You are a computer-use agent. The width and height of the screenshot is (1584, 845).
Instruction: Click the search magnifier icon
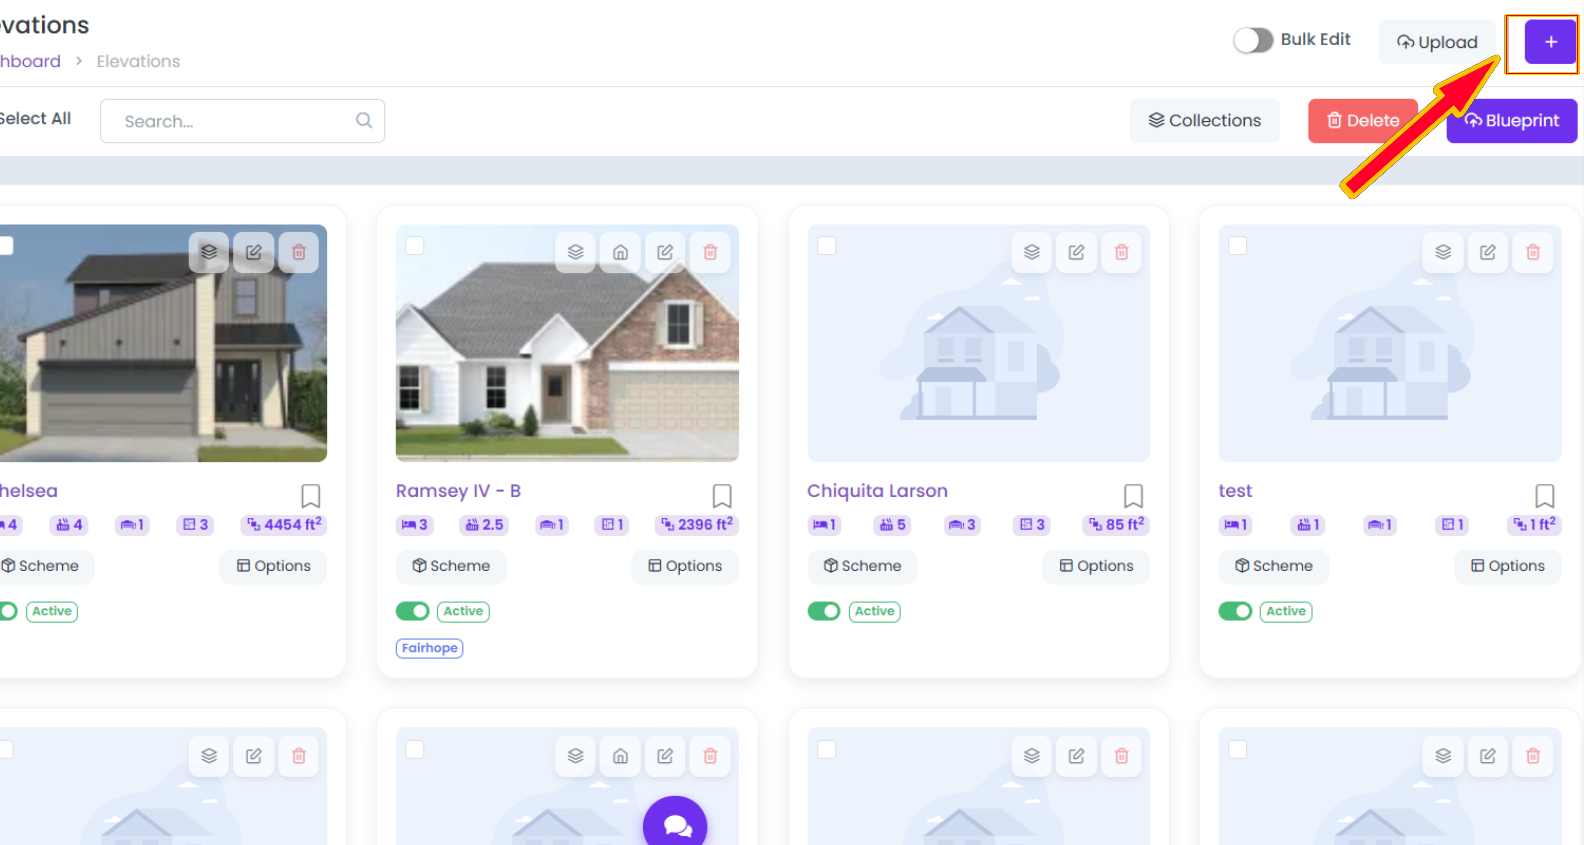click(364, 120)
